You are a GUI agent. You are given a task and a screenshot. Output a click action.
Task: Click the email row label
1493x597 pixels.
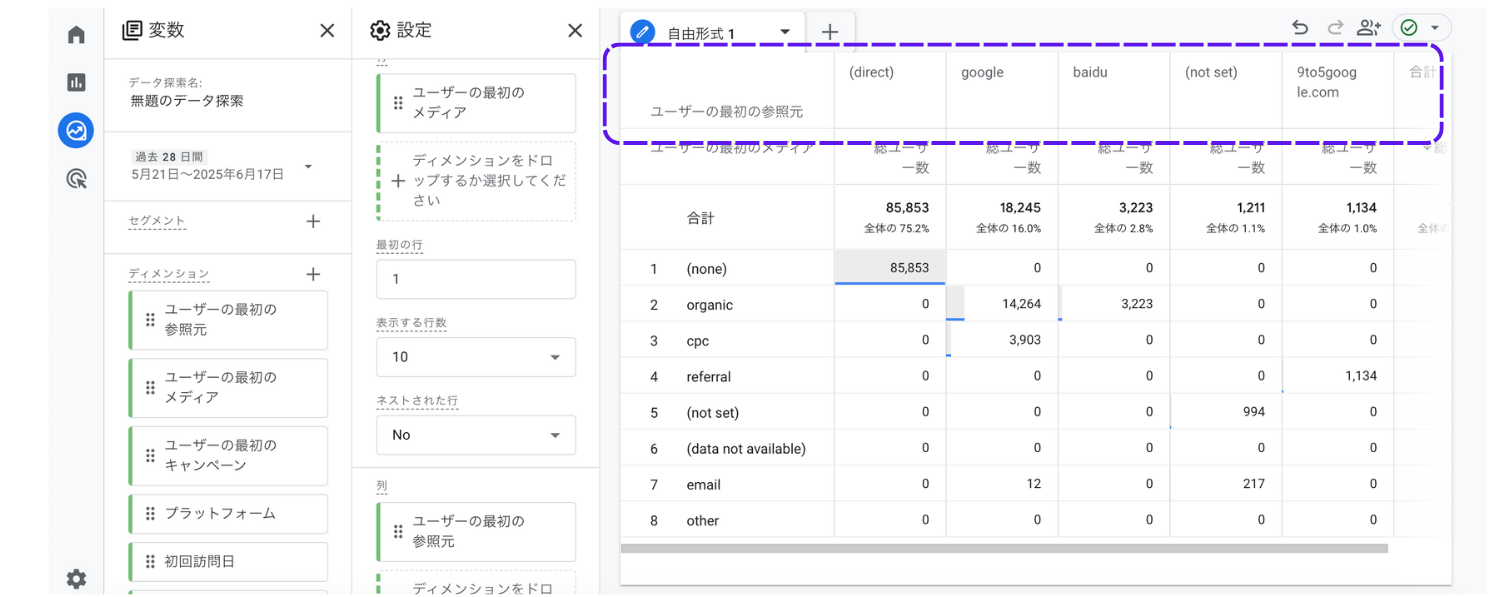[703, 485]
